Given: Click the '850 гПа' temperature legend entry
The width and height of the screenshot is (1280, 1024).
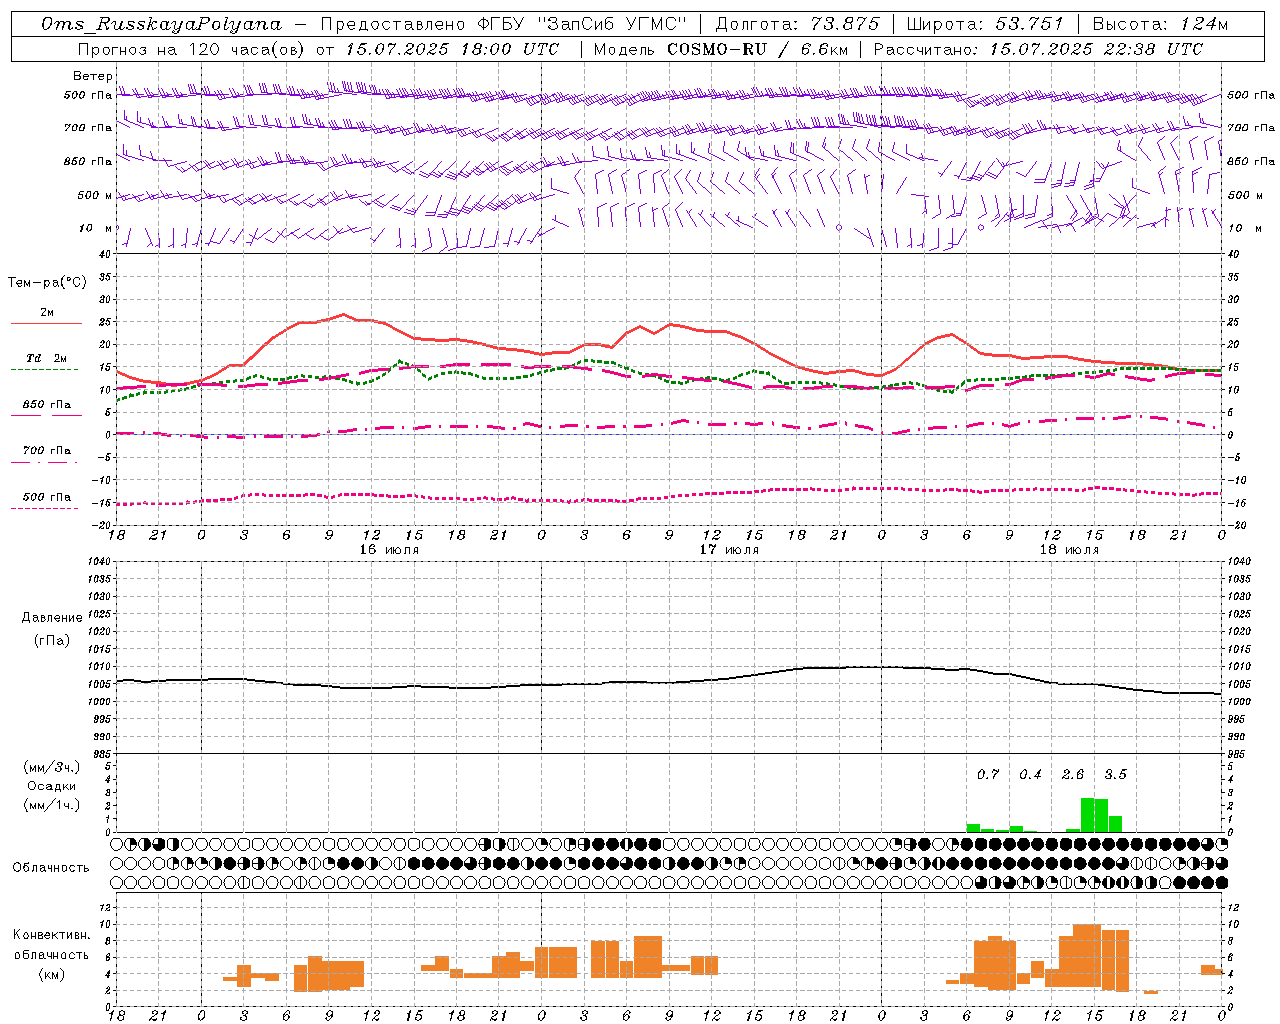Looking at the screenshot, I should click(47, 404).
